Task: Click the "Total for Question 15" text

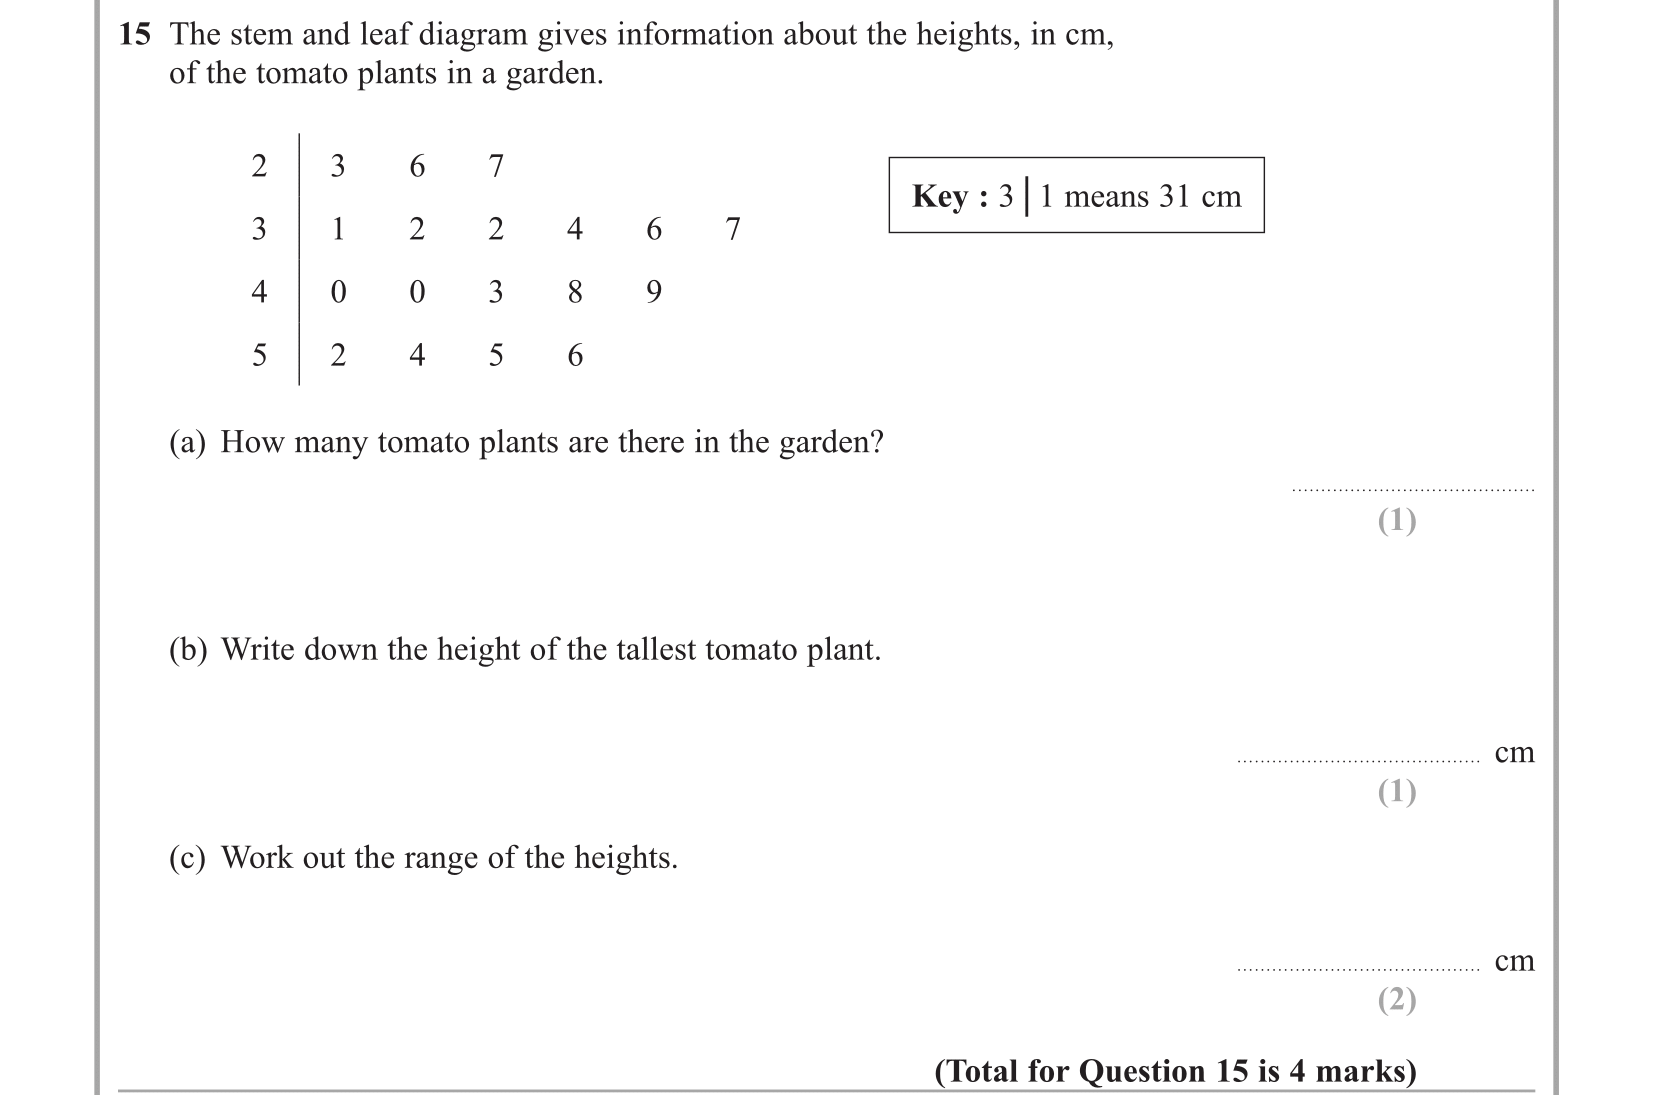Action: click(x=1175, y=1071)
